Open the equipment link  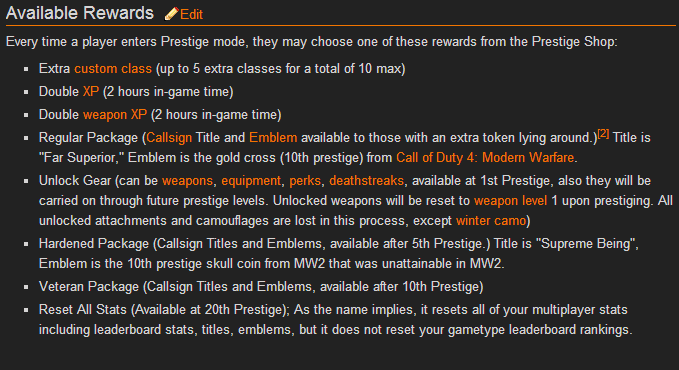pos(251,180)
